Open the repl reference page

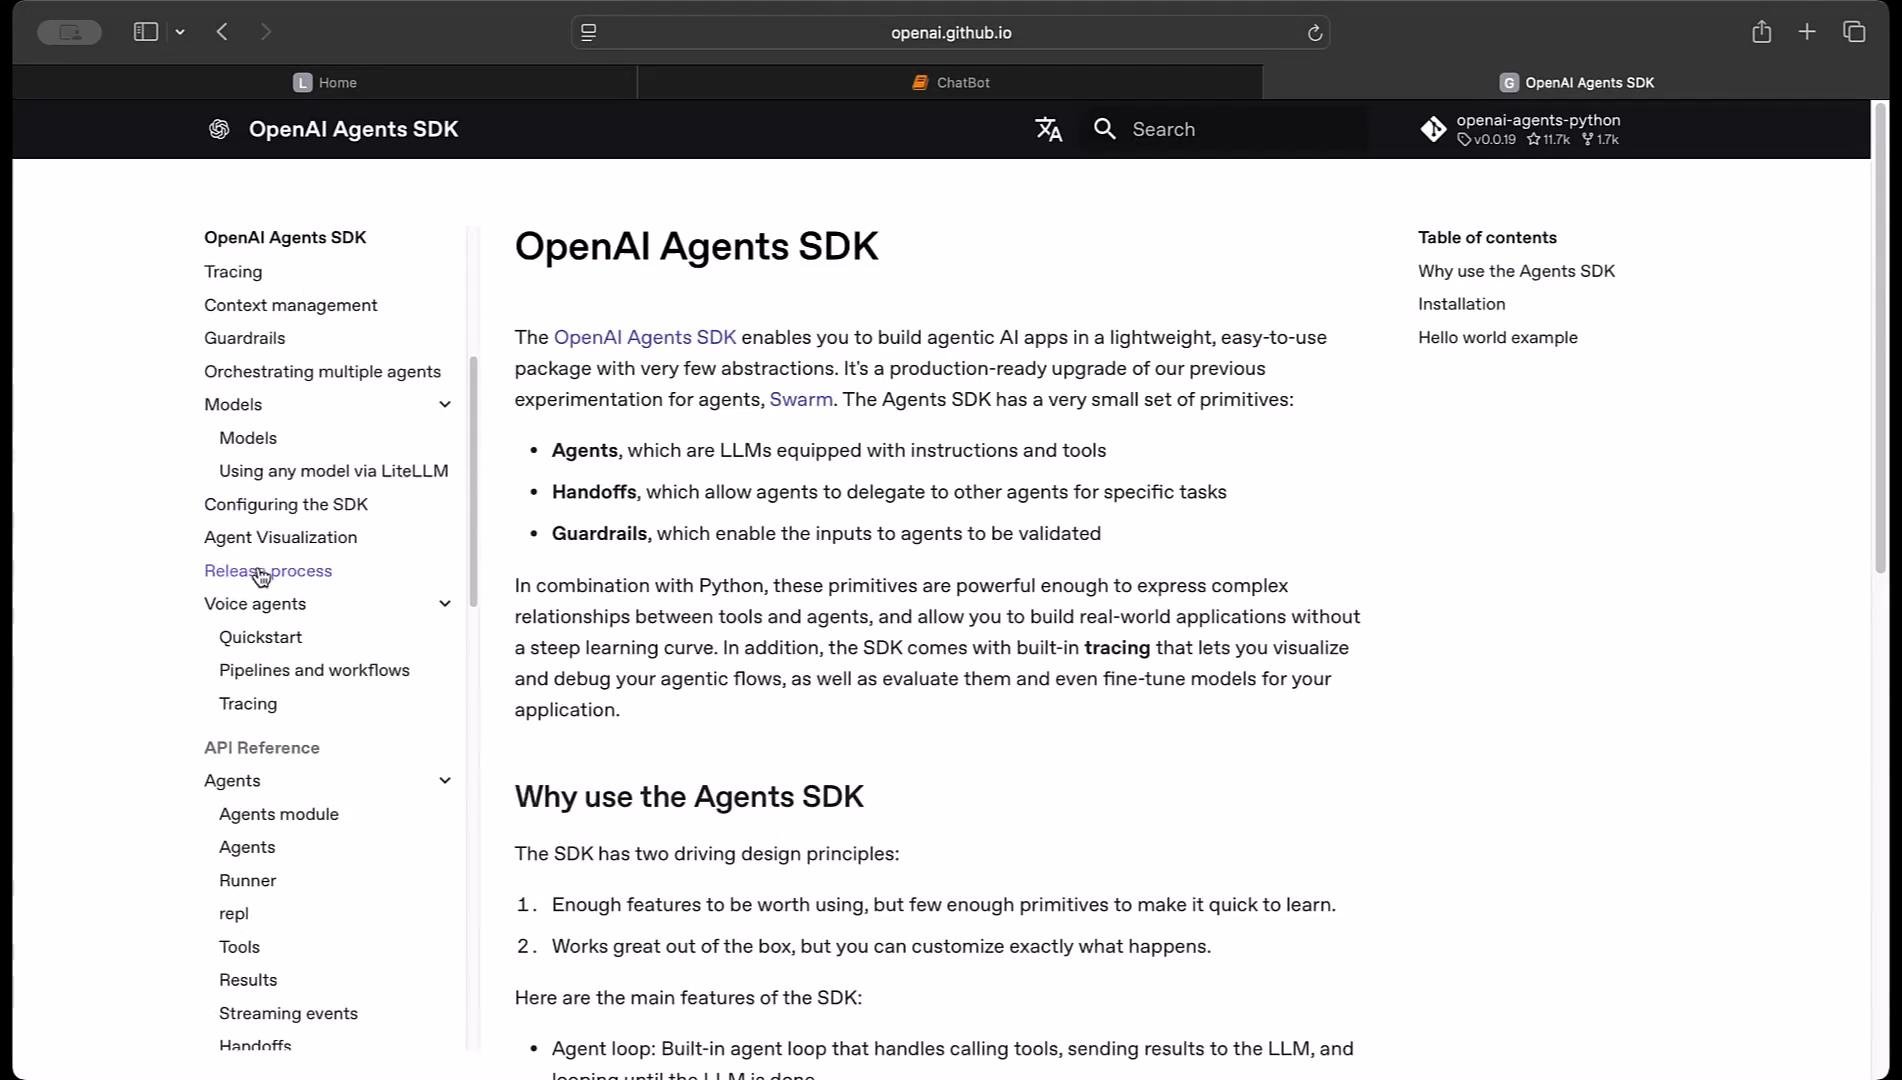coord(234,913)
